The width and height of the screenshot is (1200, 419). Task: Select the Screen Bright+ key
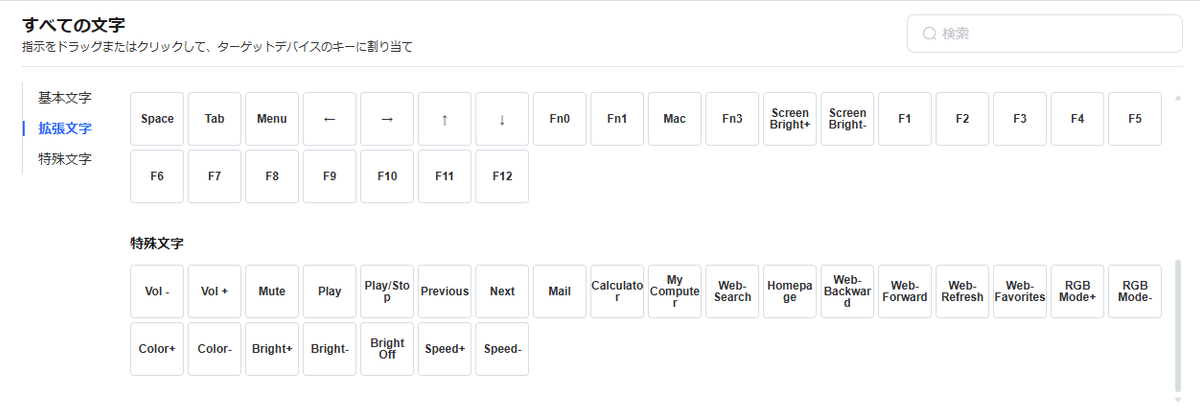(790, 118)
